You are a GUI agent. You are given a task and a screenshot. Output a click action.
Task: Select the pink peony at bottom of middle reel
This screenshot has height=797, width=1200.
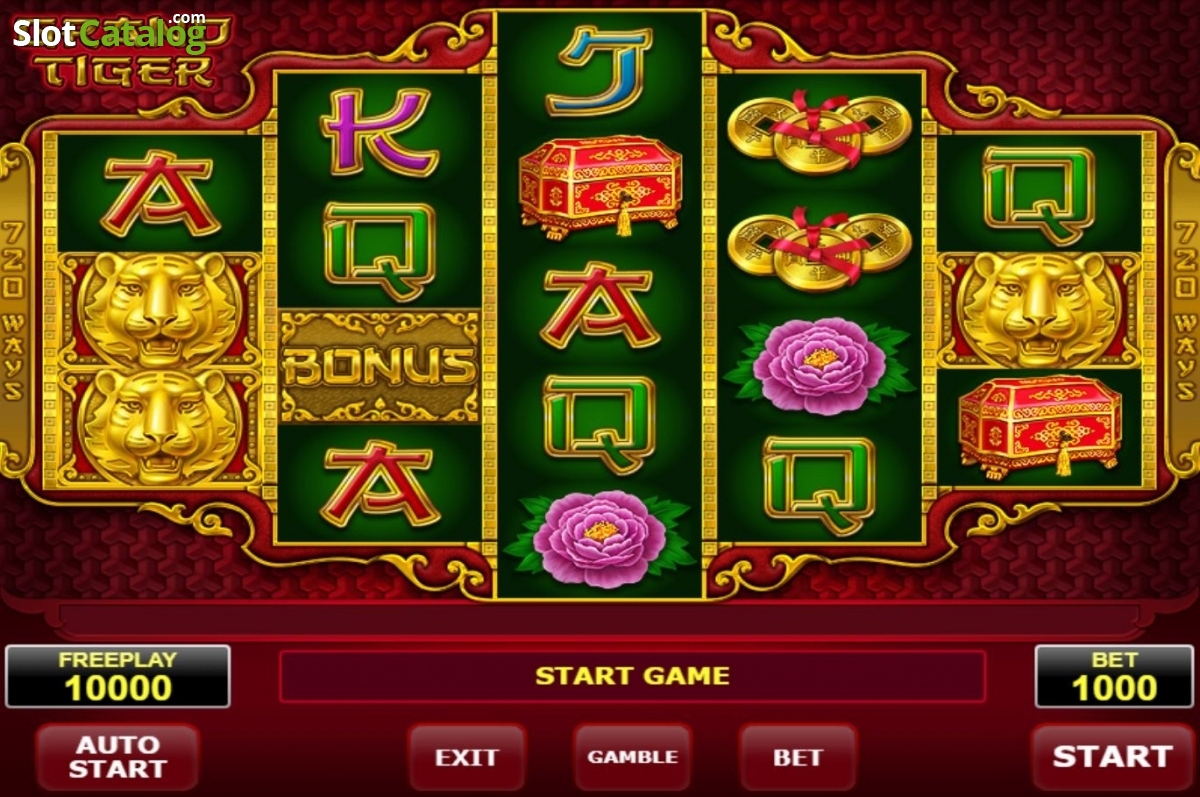[600, 538]
